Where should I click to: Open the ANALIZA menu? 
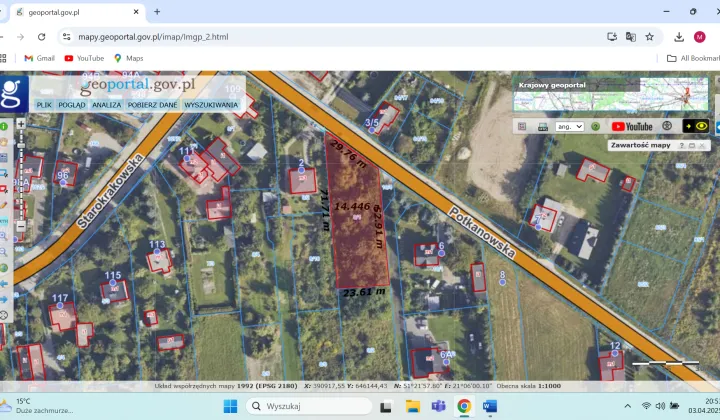pyautogui.click(x=107, y=105)
